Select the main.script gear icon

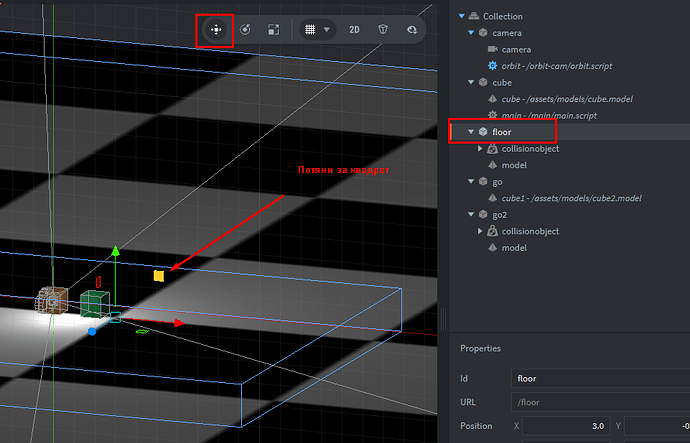point(492,115)
